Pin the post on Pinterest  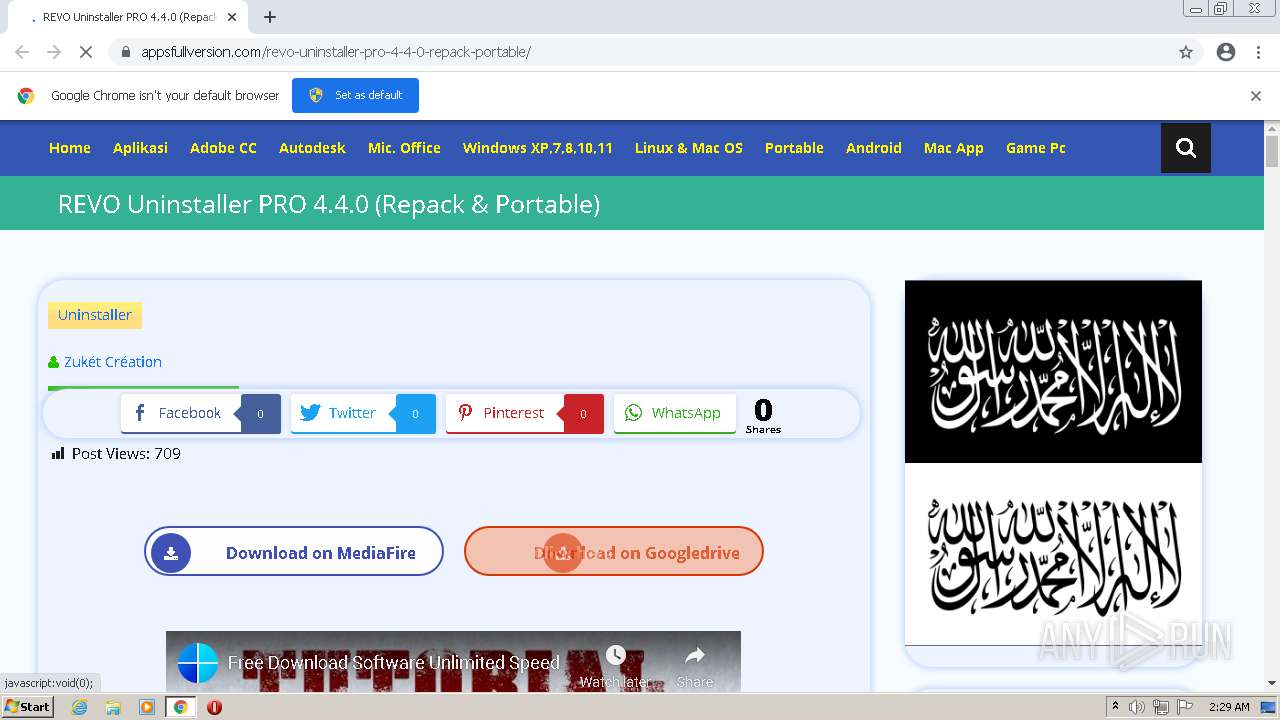[525, 413]
